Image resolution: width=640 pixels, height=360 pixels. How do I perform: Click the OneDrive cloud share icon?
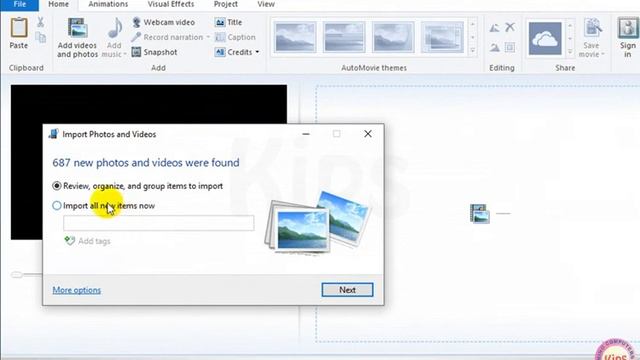point(545,39)
